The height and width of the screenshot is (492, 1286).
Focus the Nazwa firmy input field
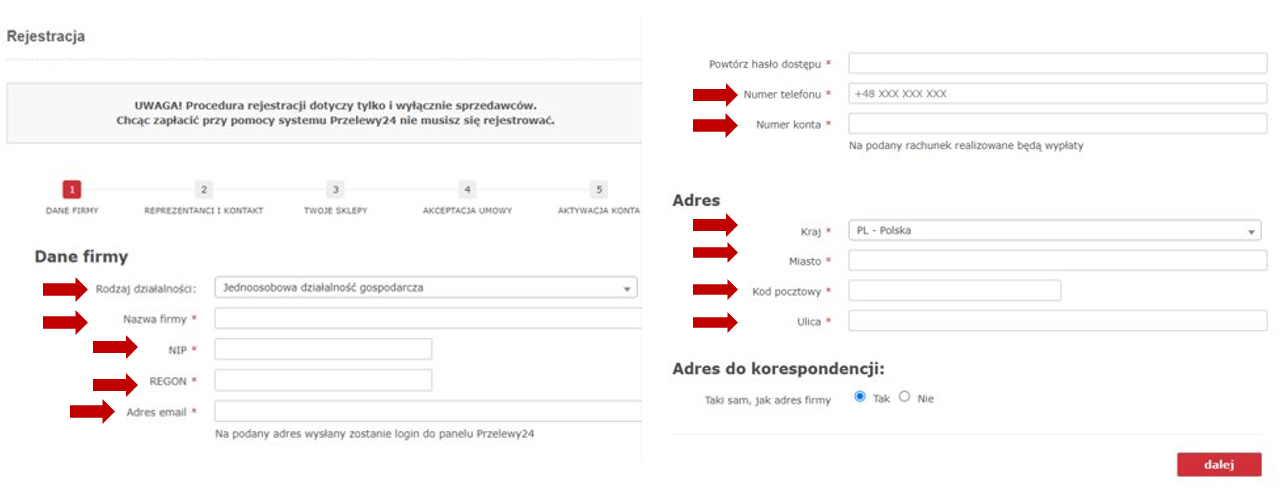click(427, 319)
